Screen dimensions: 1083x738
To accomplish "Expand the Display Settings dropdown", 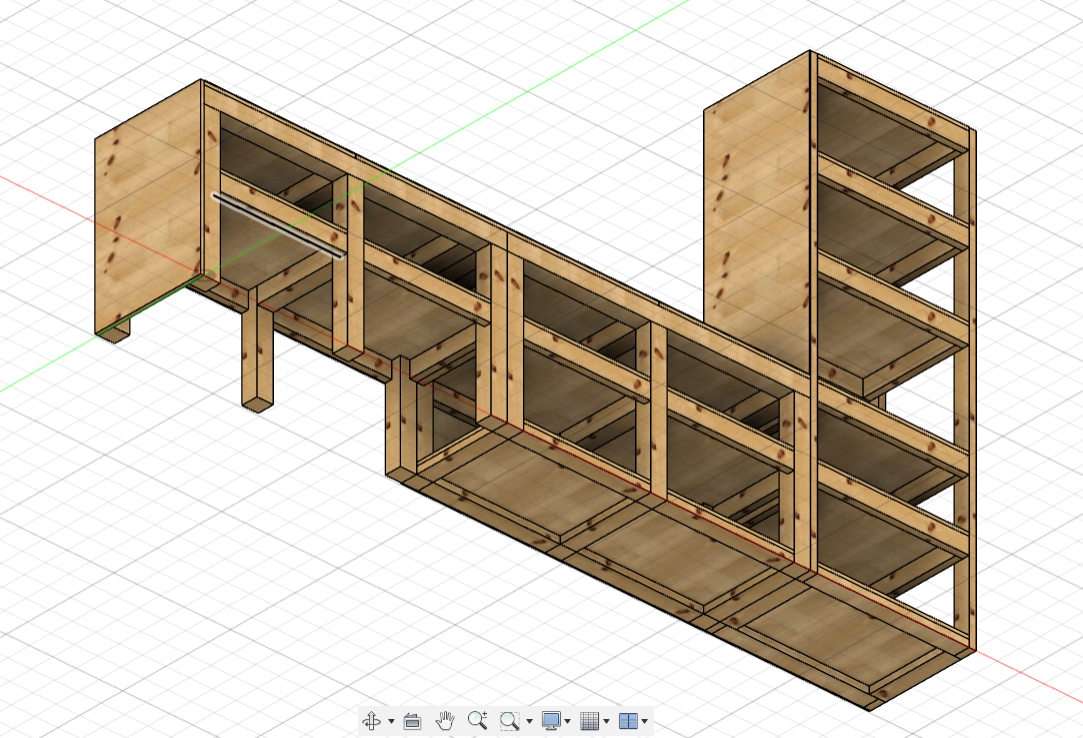I will [568, 719].
